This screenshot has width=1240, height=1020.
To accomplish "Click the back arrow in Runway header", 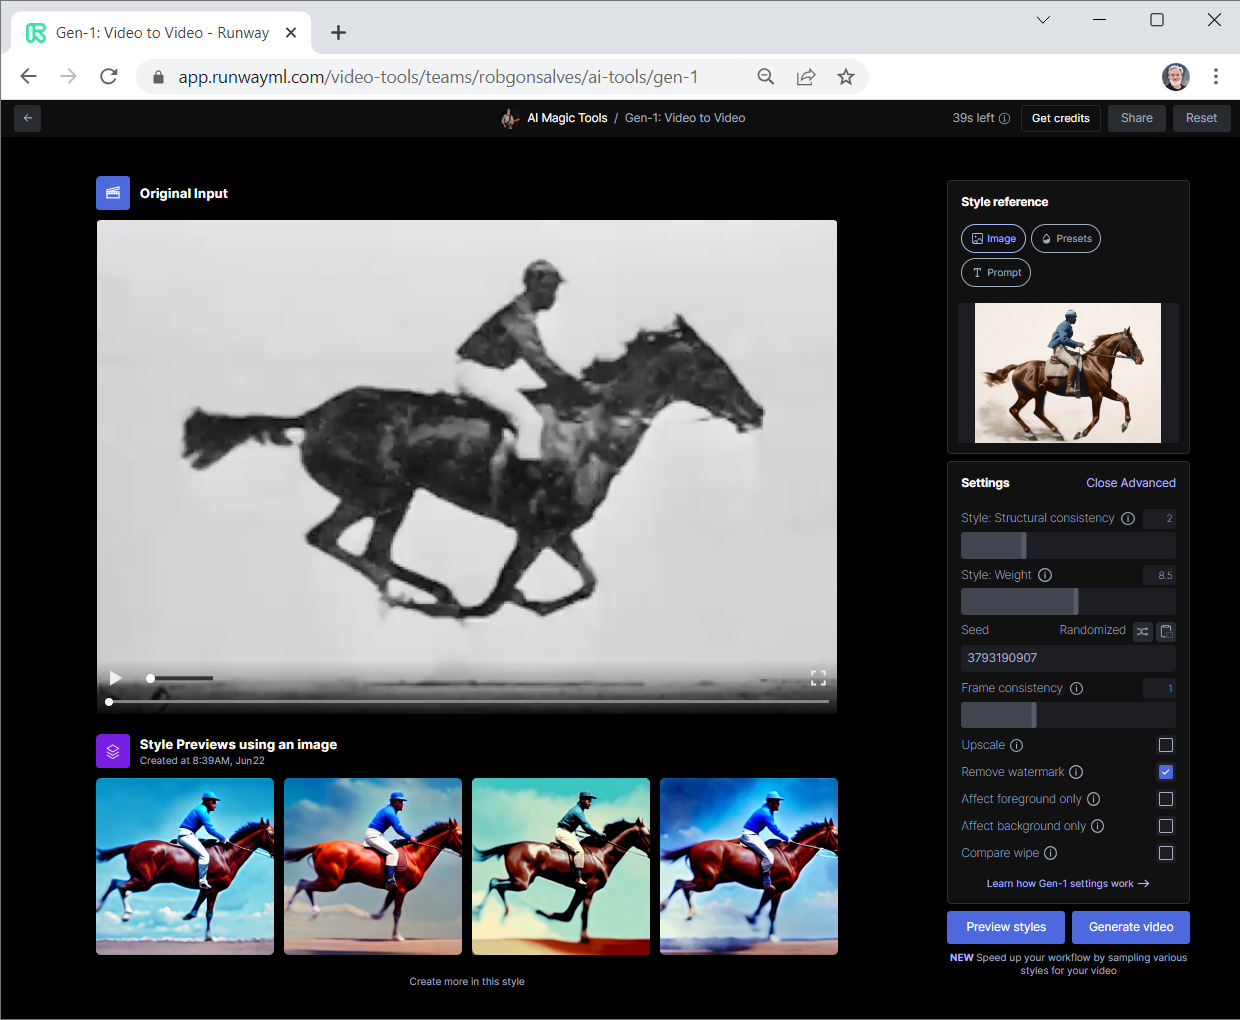I will click(28, 118).
